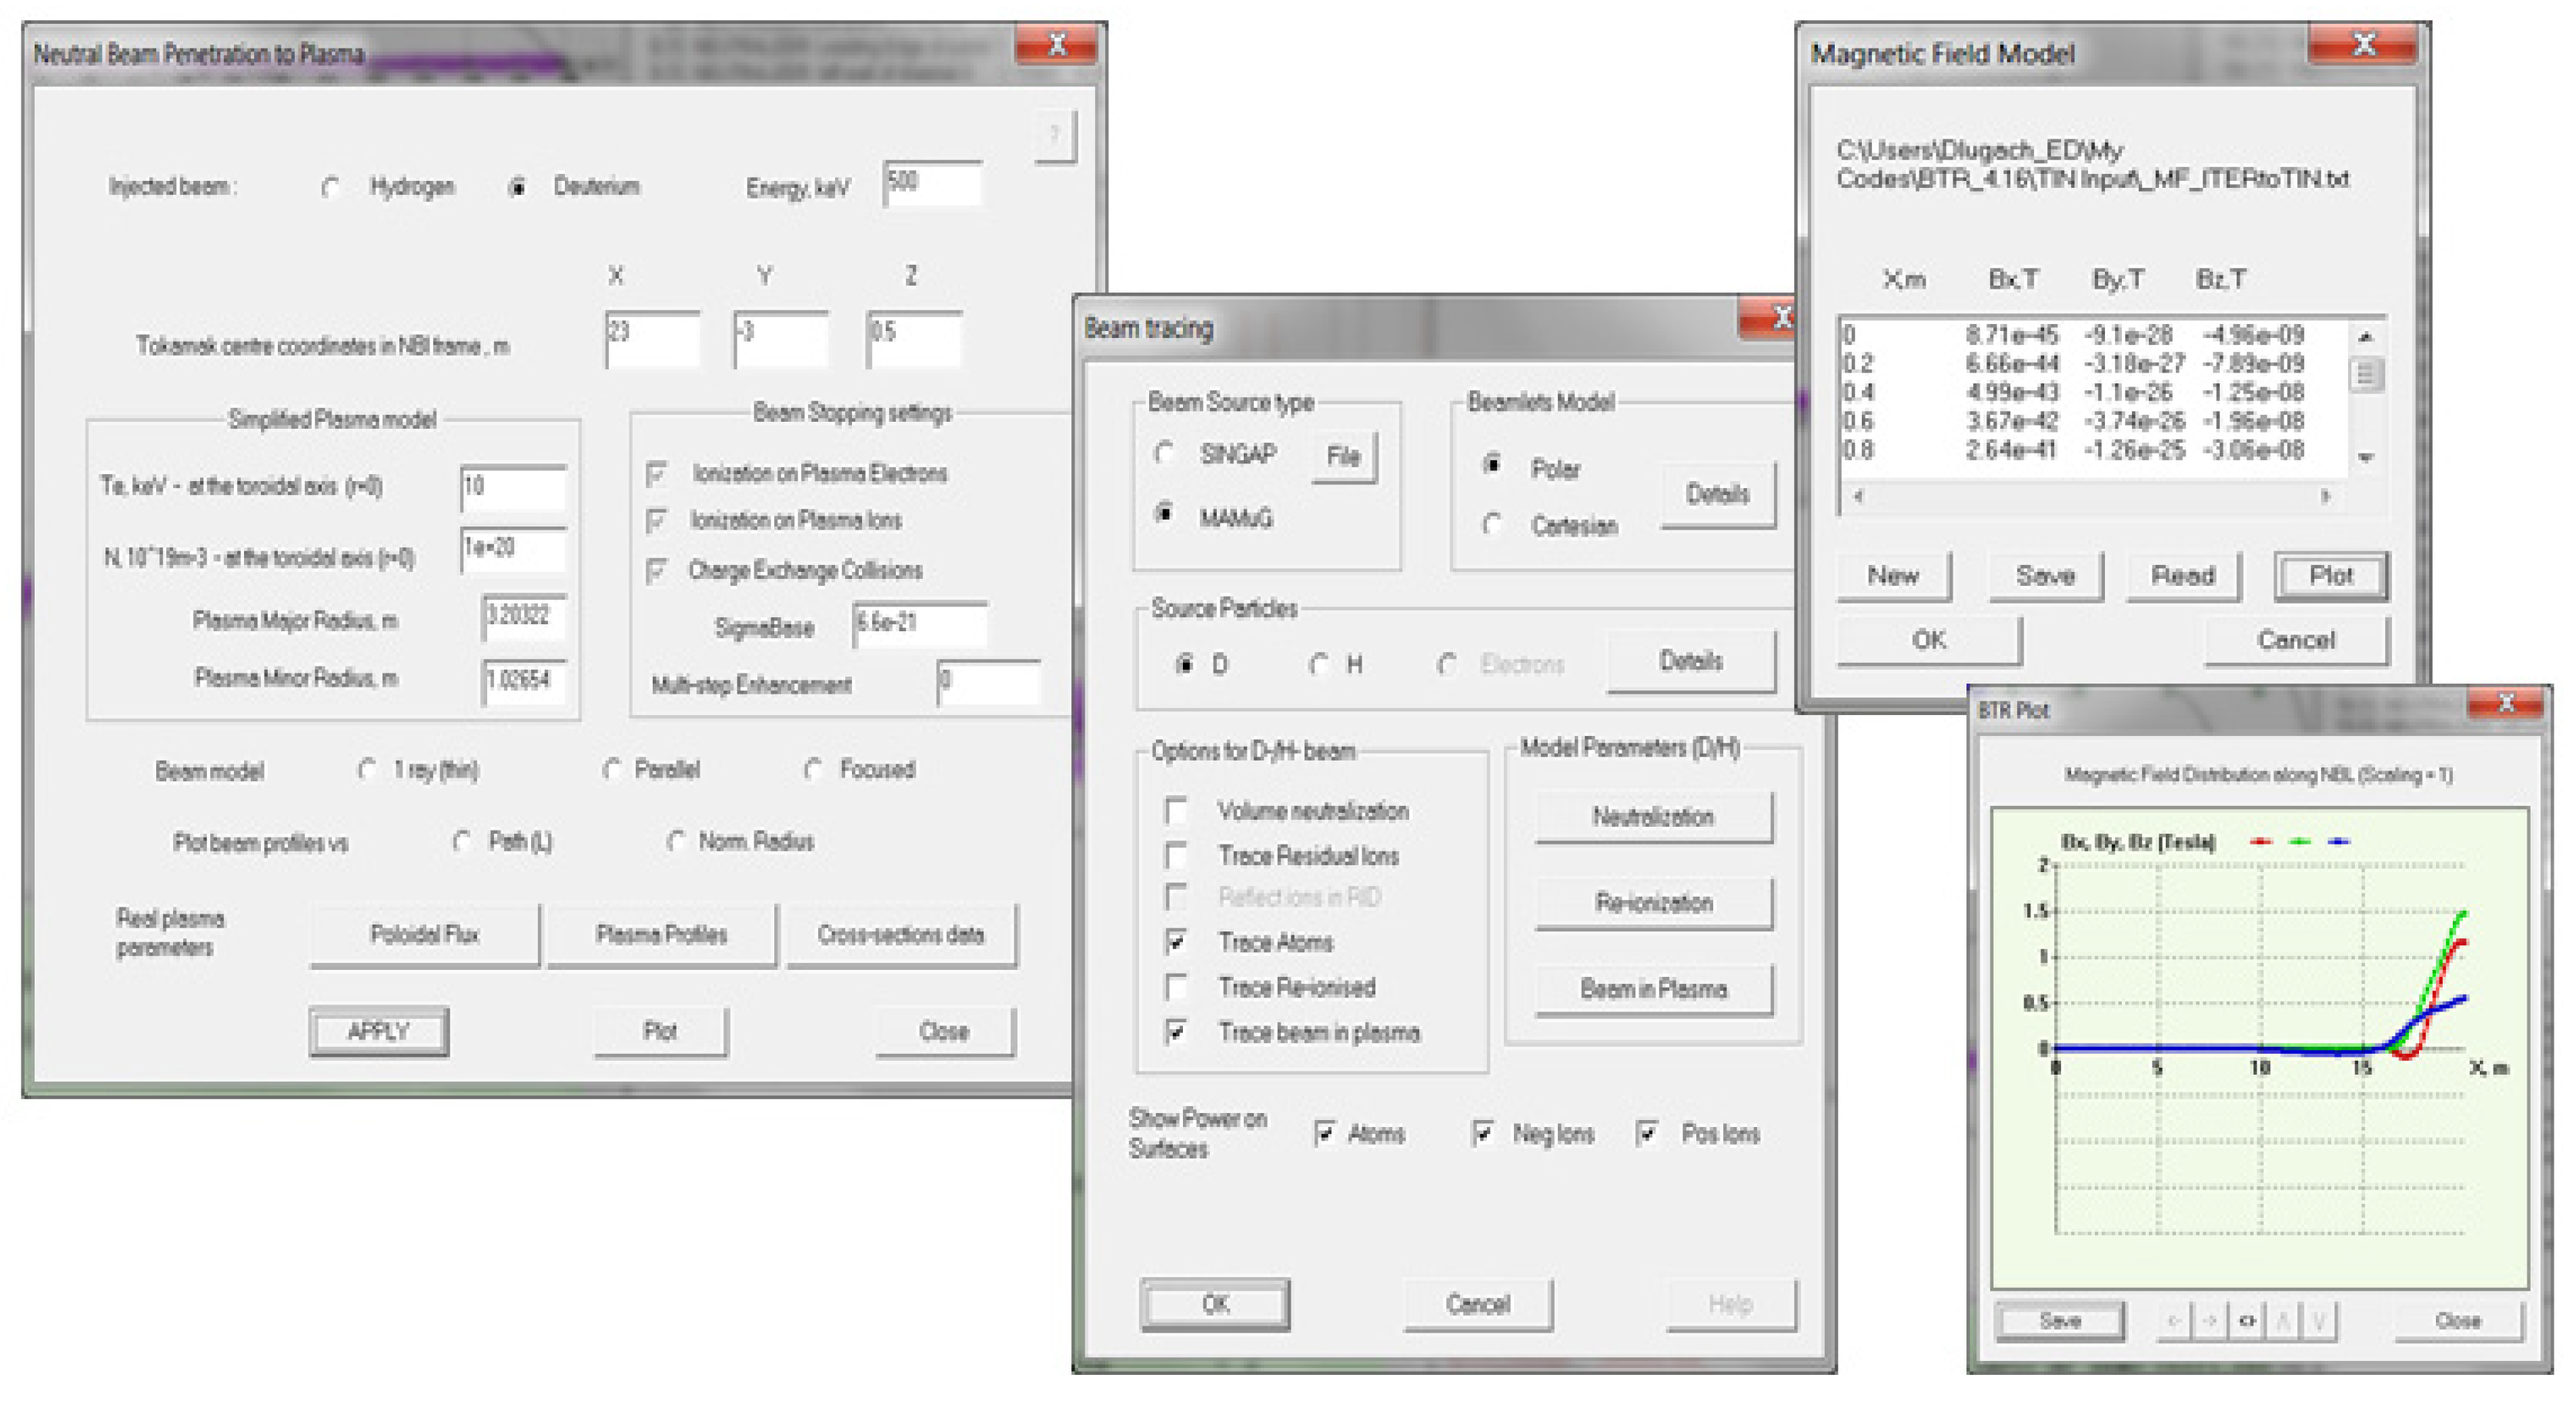Choose the SINGAP beam source type
This screenshot has width=2576, height=1401.
(x=1164, y=453)
